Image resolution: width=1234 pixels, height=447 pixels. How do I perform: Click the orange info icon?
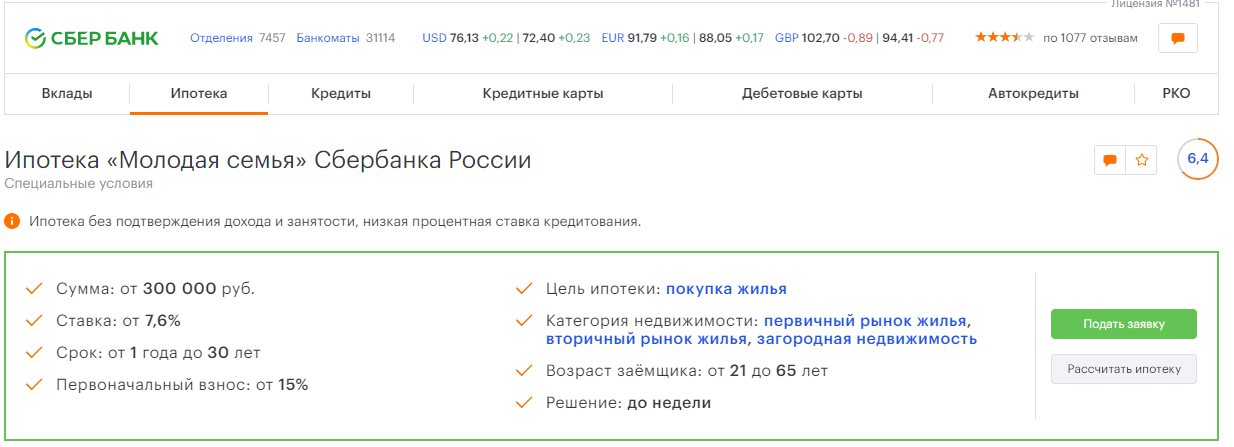[12, 220]
